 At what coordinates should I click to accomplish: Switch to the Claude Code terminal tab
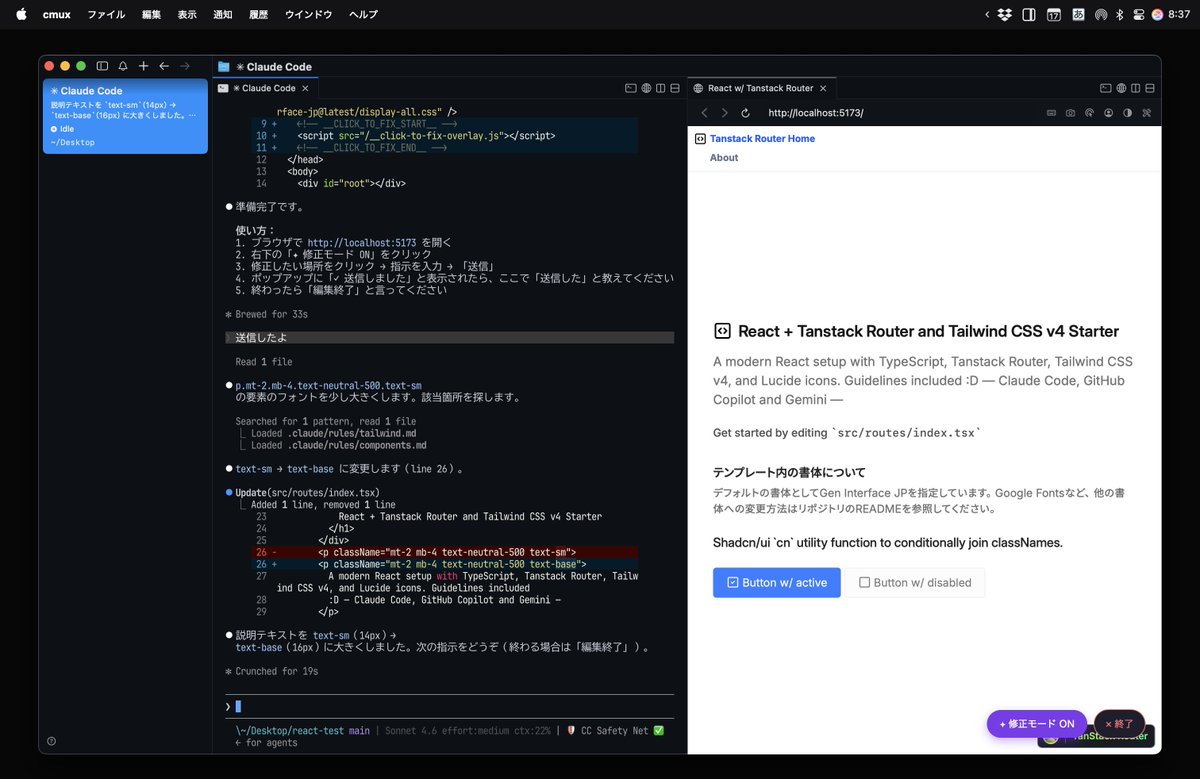264,88
